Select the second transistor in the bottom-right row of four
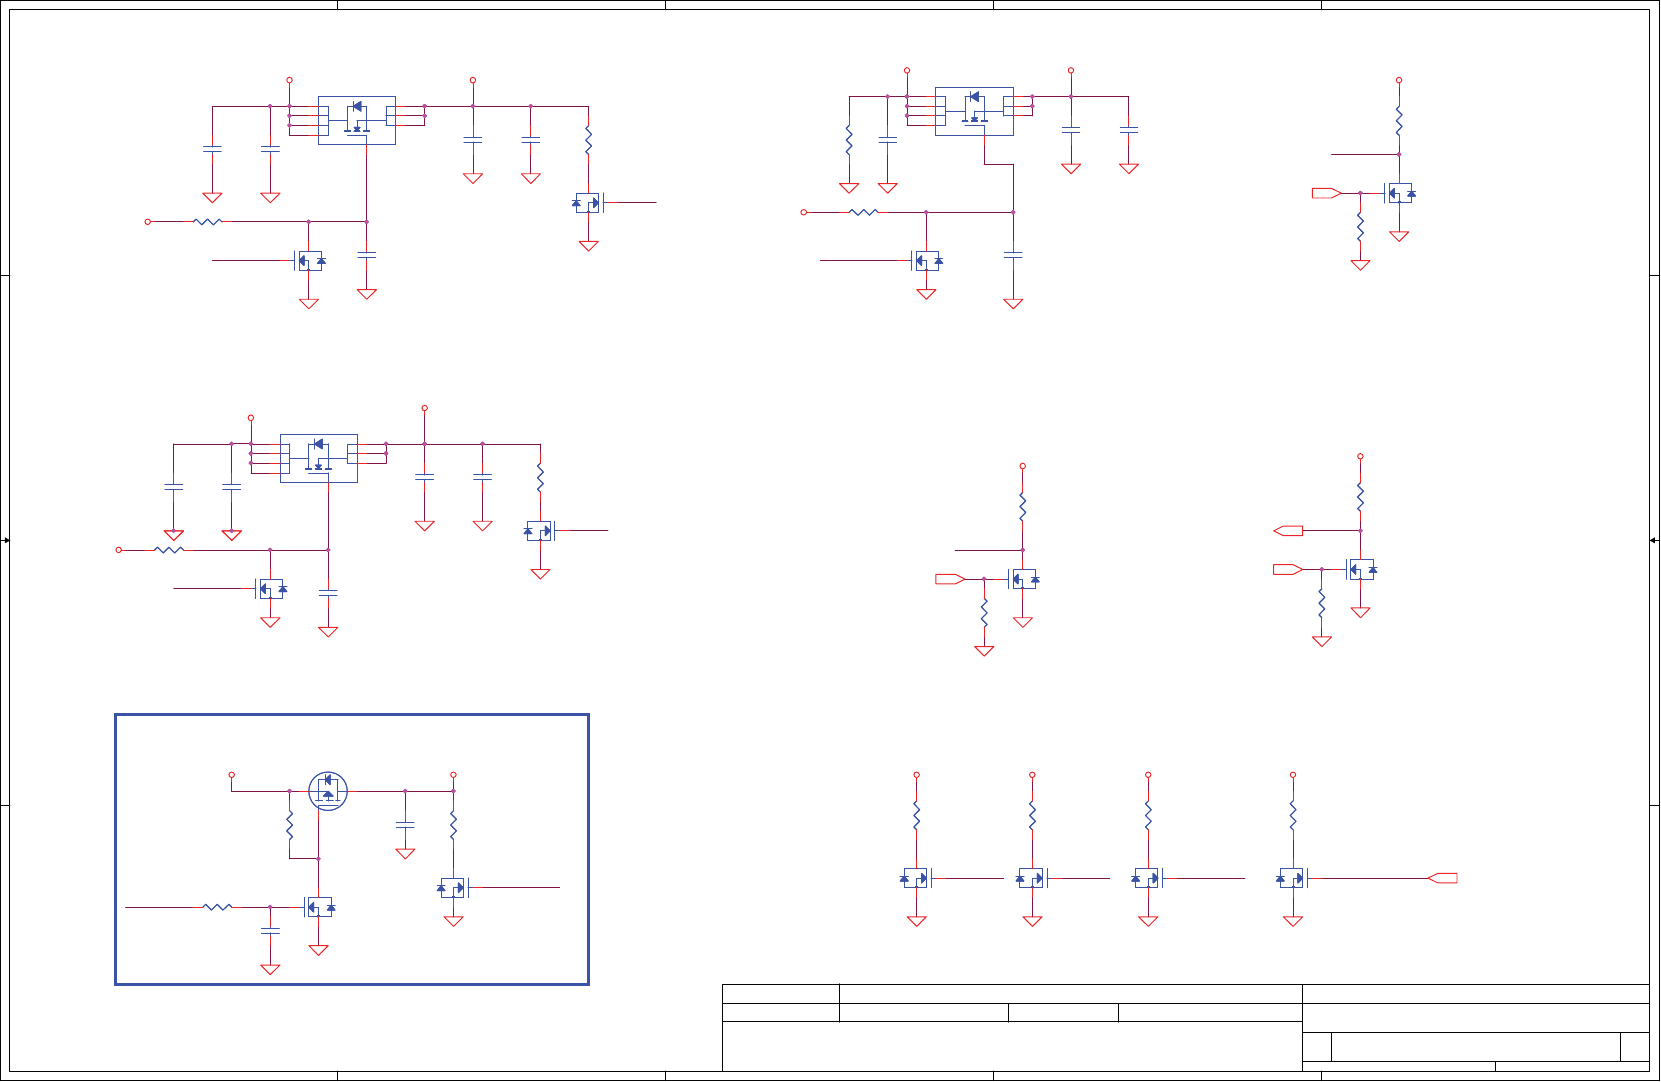This screenshot has height=1082, width=1661. [x=1031, y=878]
